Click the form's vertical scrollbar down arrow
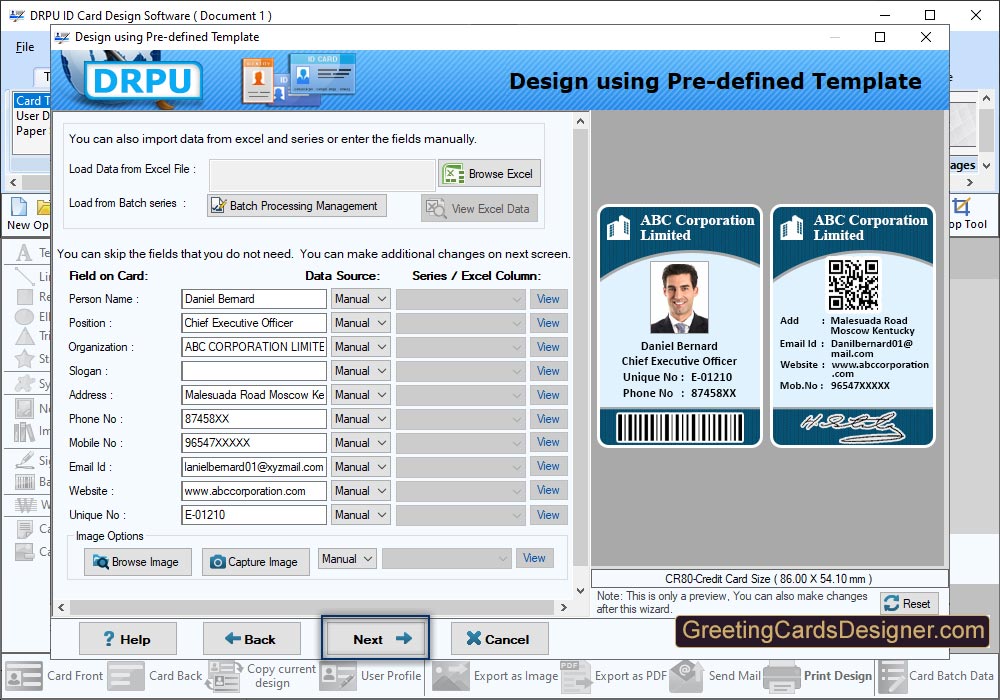Screen dimensions: 1000x700 (x=580, y=590)
